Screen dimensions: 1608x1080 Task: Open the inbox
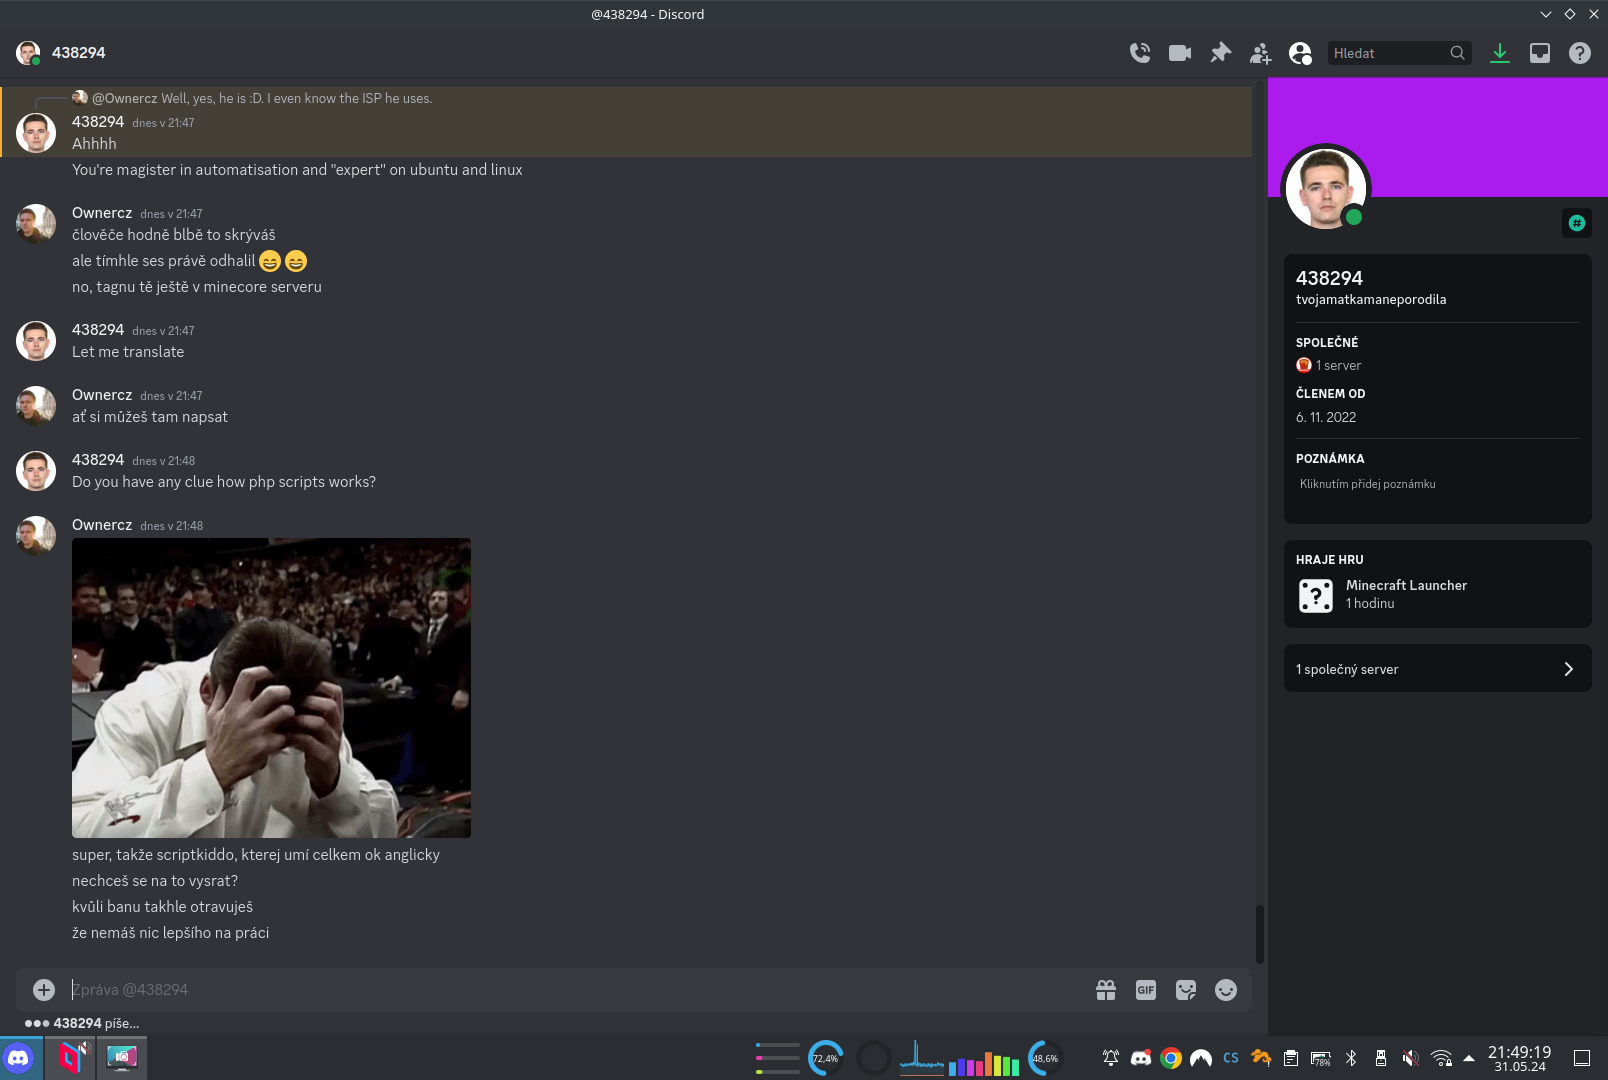tap(1540, 53)
